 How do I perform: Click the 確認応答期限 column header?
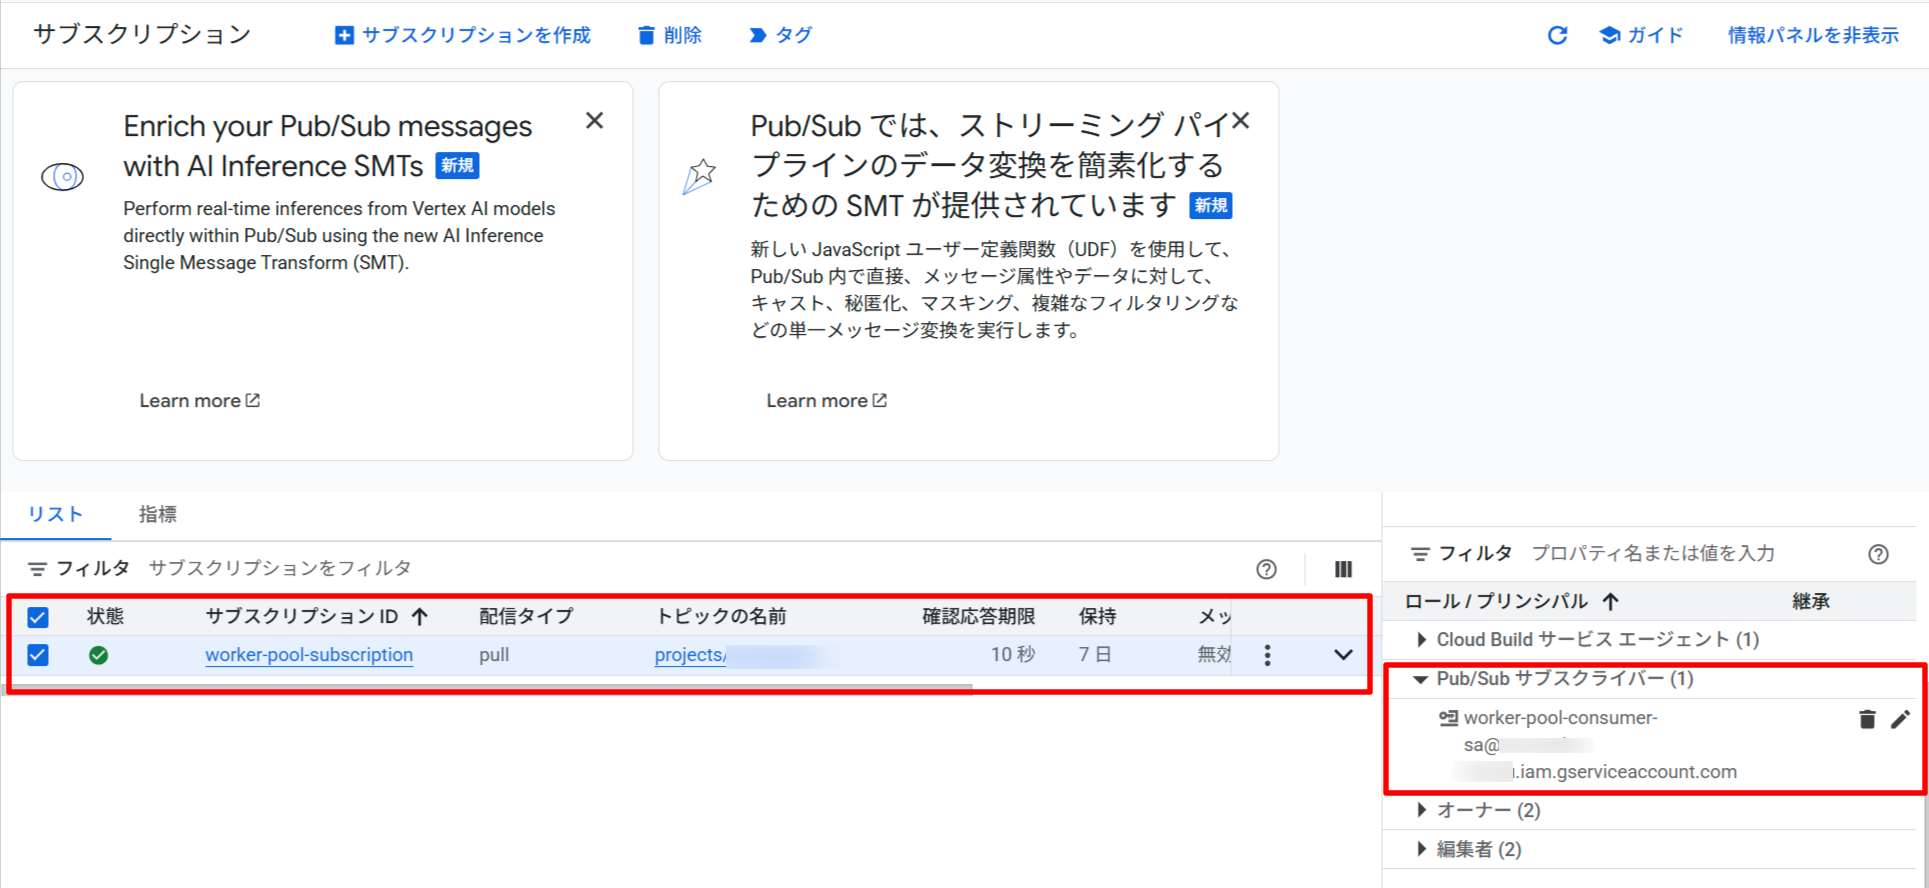pos(978,616)
